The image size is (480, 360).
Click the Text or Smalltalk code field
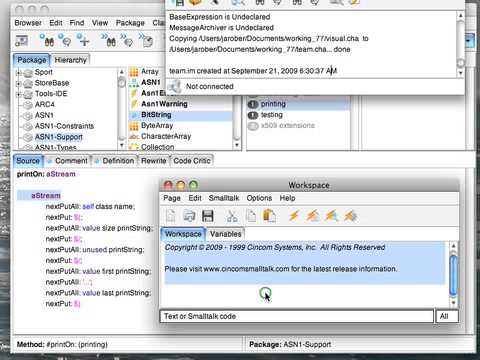(x=297, y=316)
